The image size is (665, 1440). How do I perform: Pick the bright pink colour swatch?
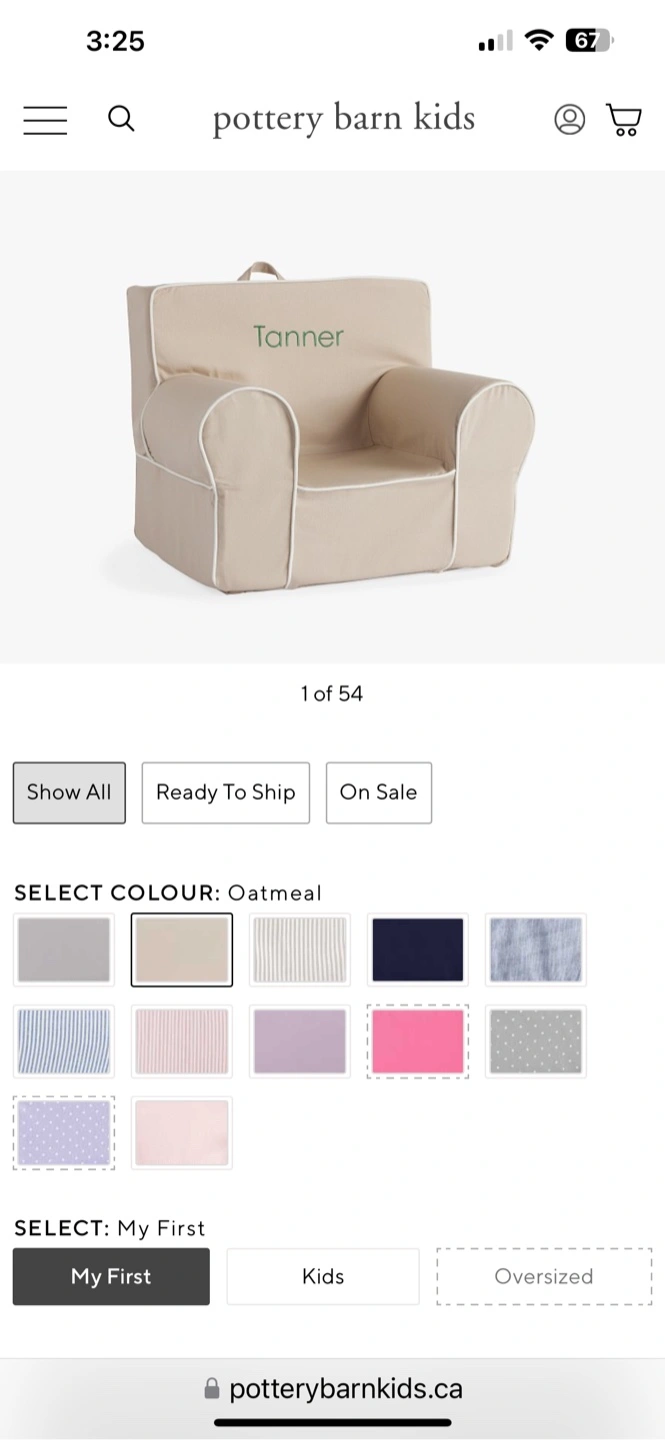pyautogui.click(x=418, y=1042)
